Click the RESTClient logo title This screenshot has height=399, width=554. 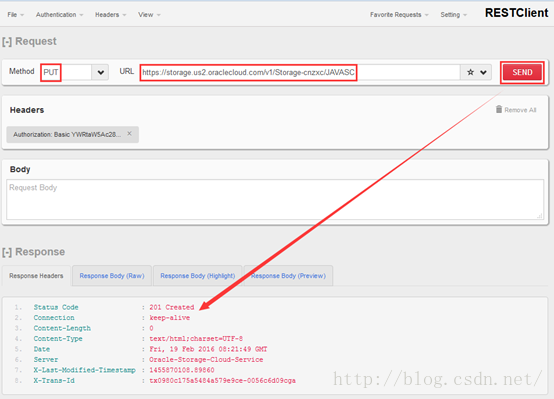point(516,13)
